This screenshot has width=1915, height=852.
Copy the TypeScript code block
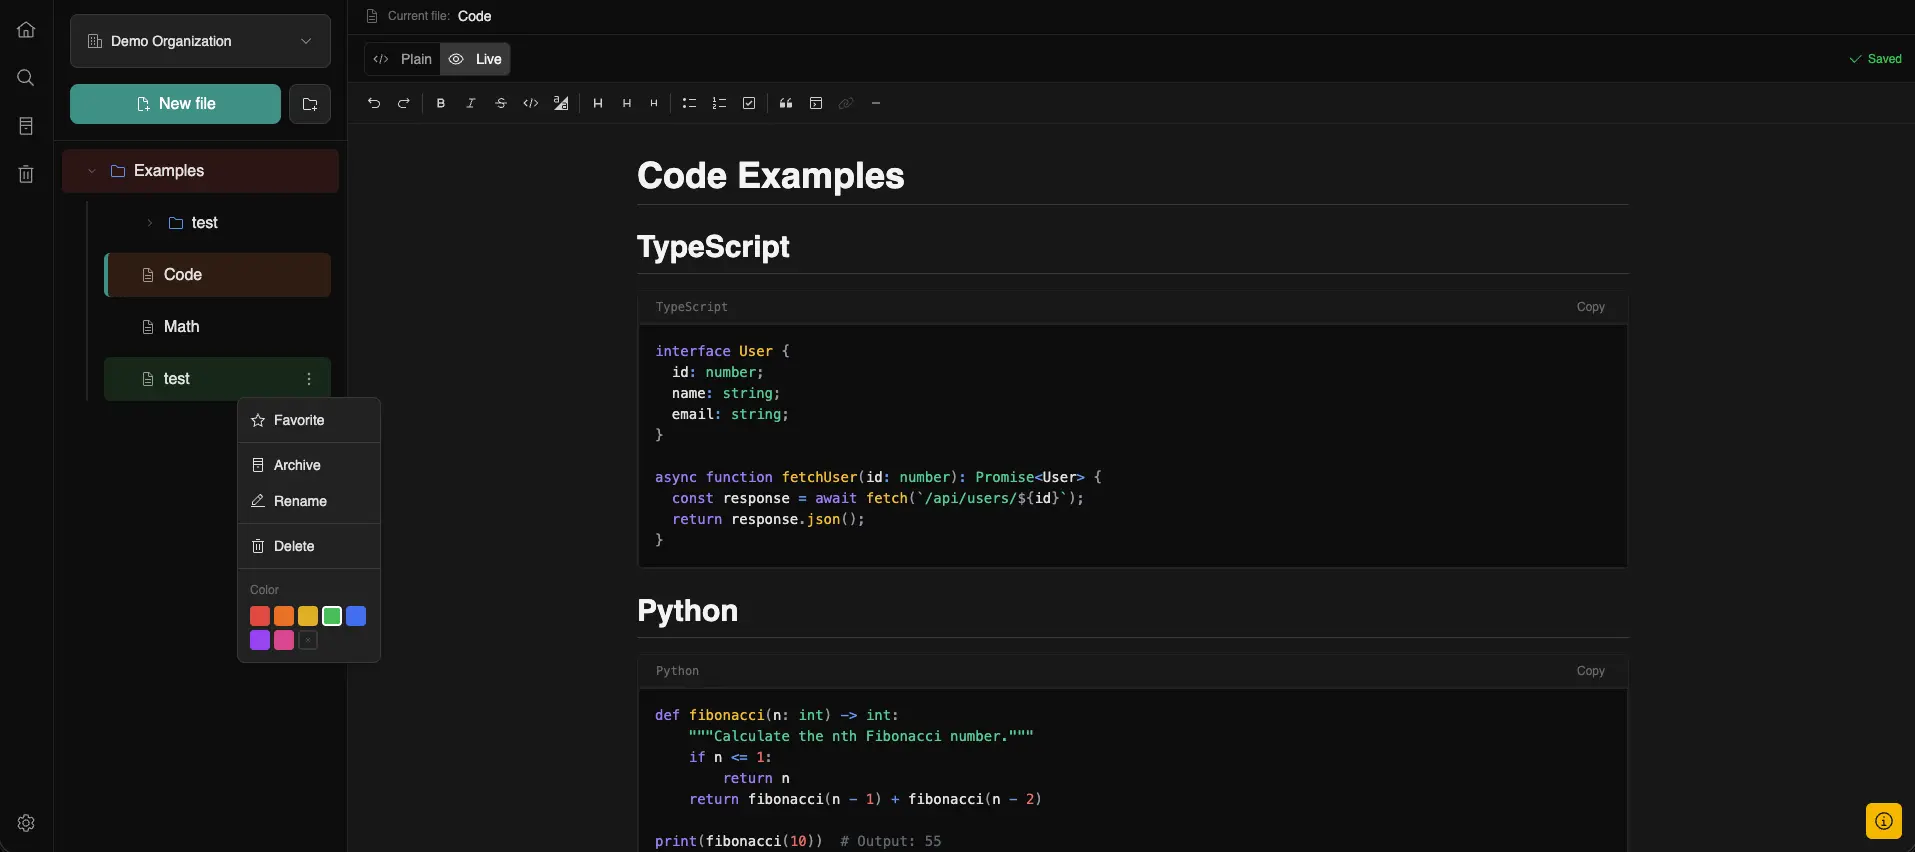point(1590,307)
